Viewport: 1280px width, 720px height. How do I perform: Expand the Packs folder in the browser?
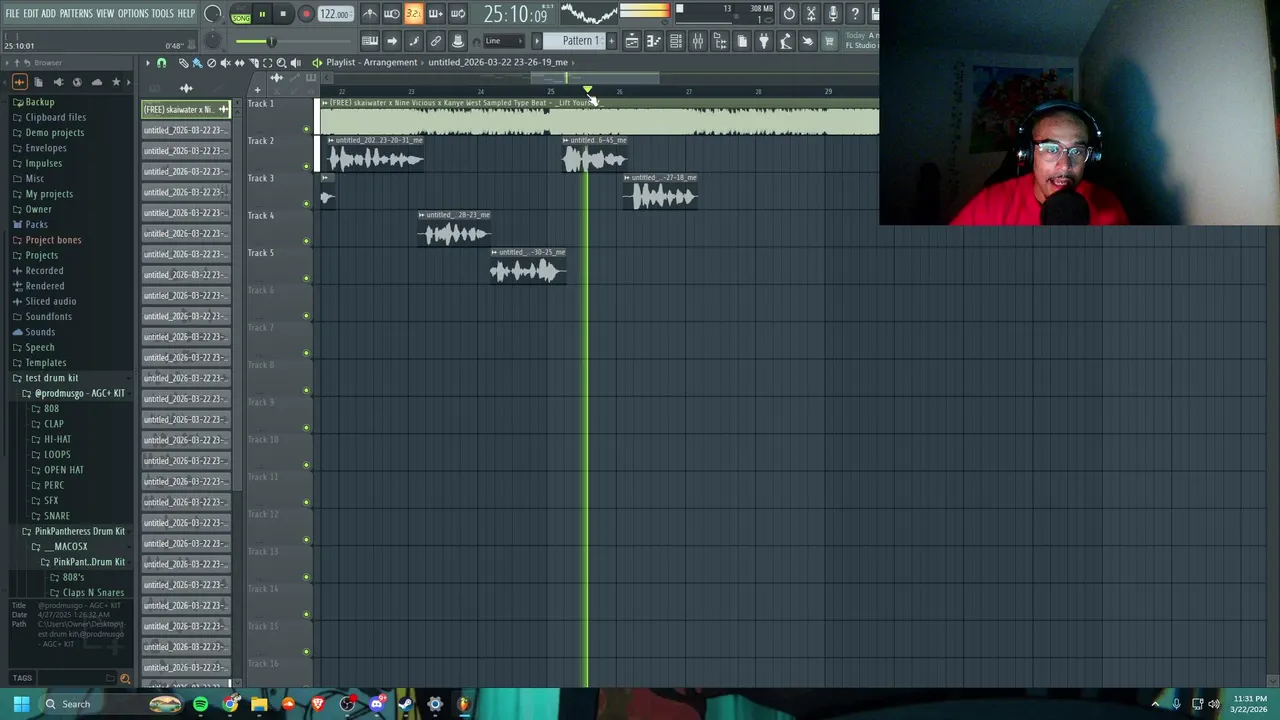coord(36,224)
